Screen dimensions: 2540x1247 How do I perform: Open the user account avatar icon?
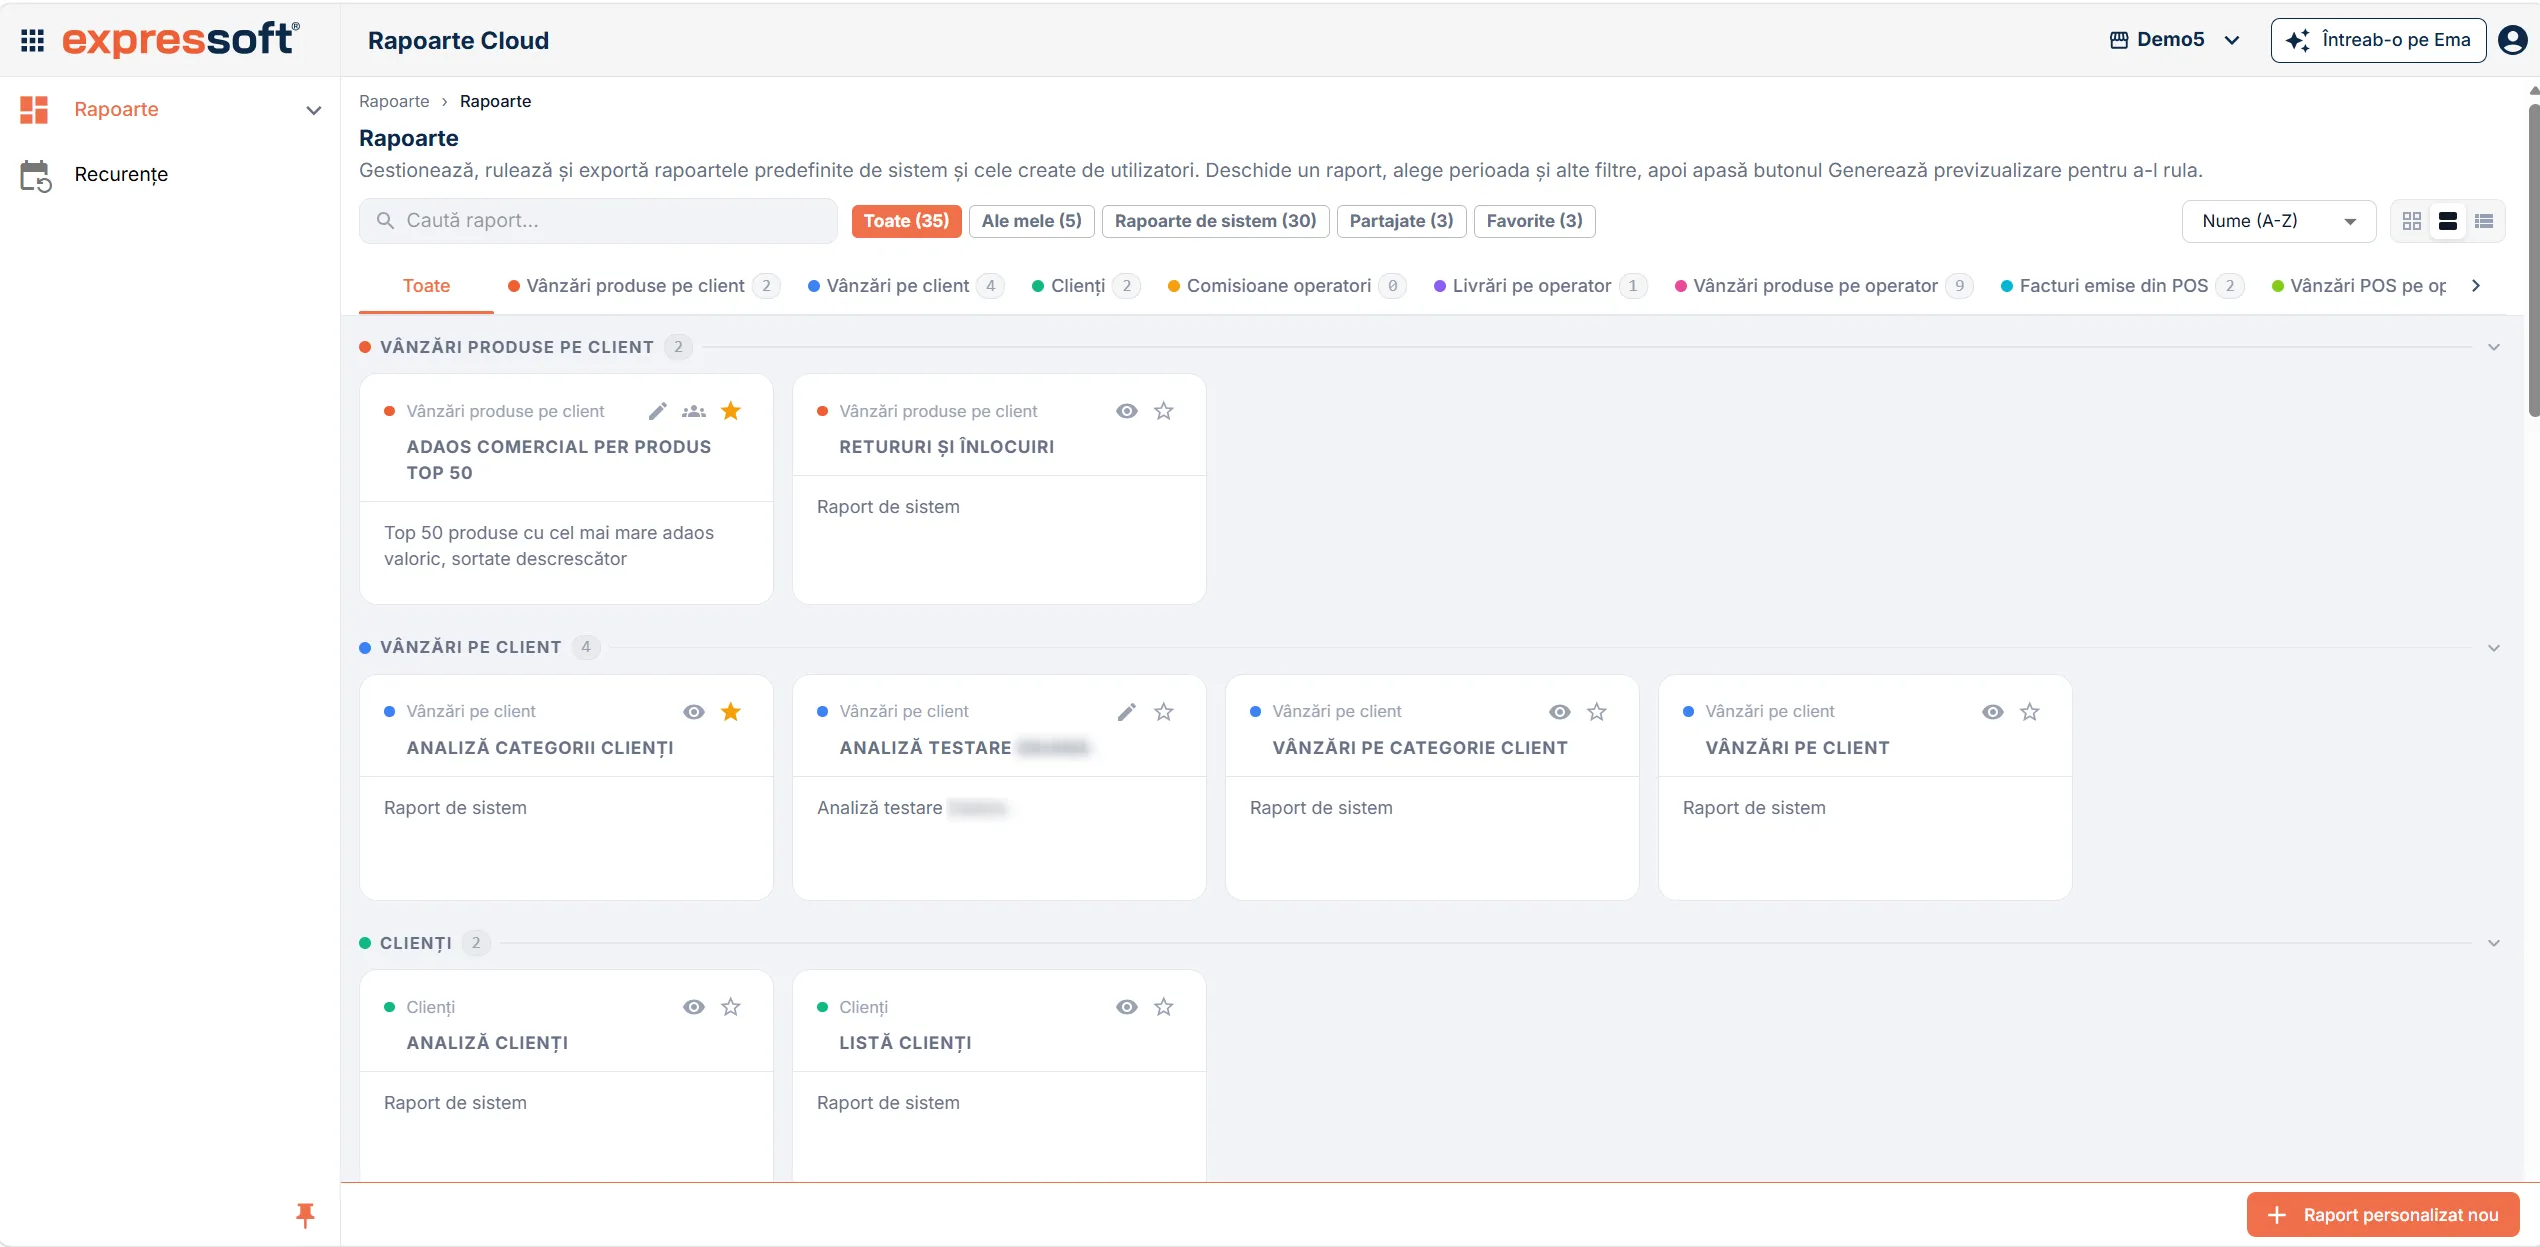point(2512,40)
